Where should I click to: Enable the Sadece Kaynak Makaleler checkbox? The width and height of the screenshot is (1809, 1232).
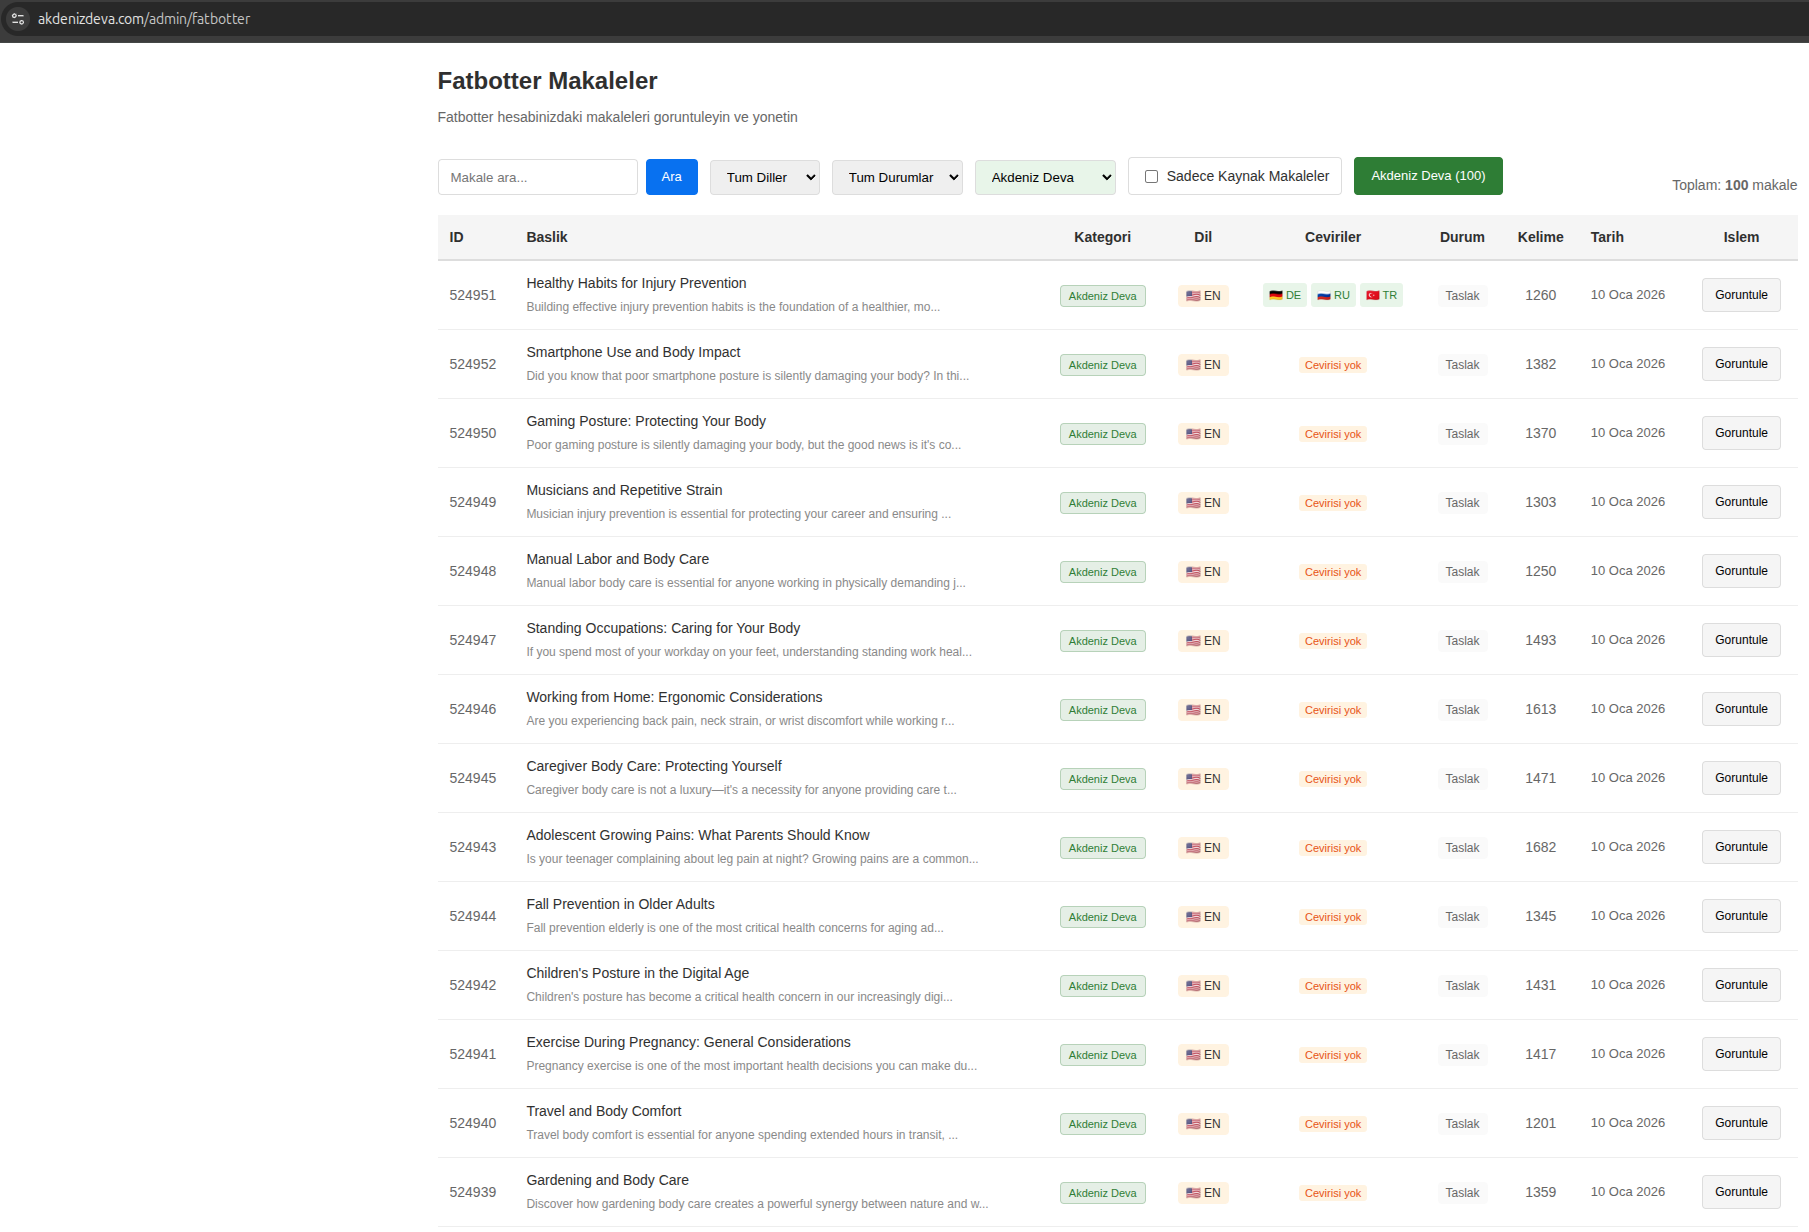point(1151,177)
